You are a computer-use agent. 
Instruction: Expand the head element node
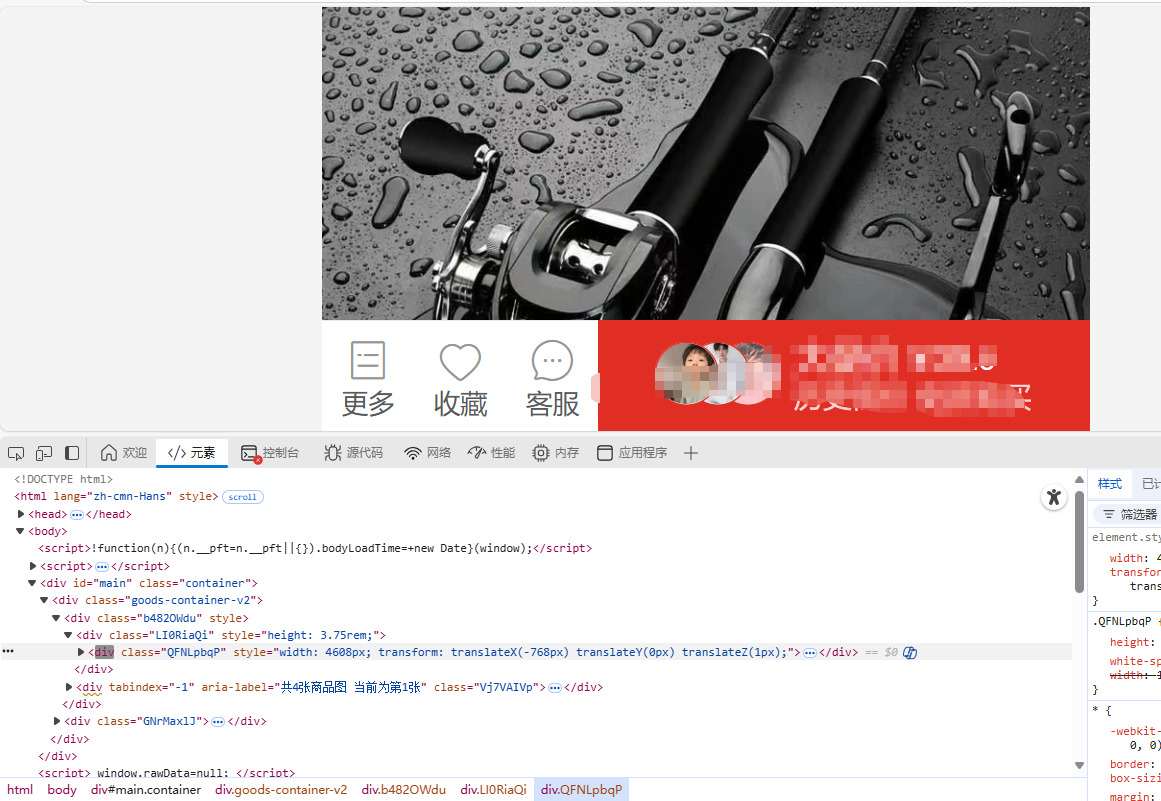pyautogui.click(x=21, y=514)
